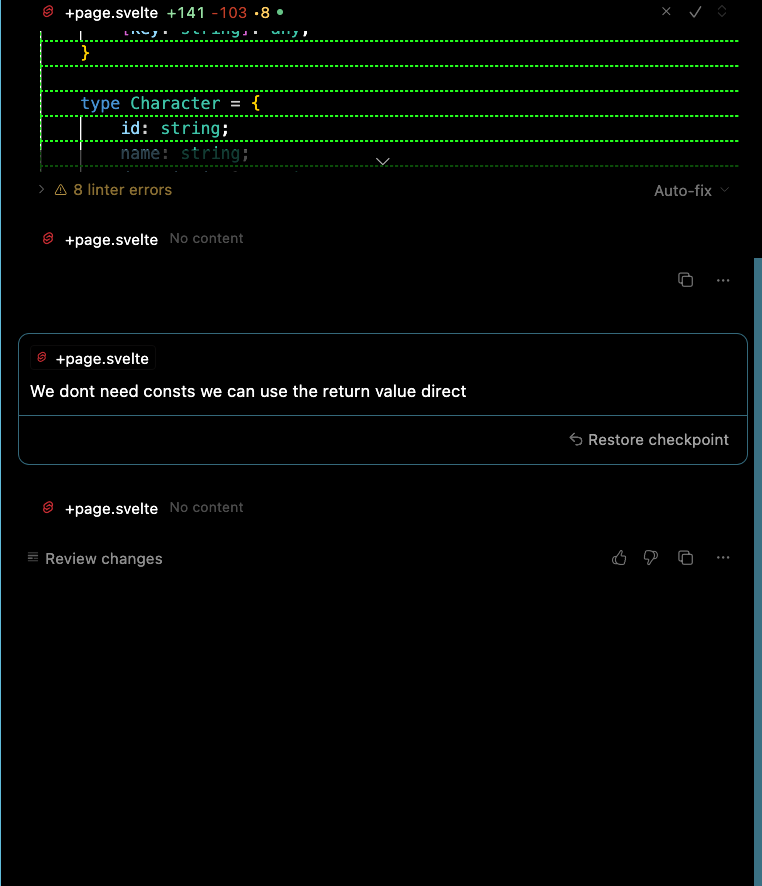The height and width of the screenshot is (886, 762).
Task: Open more options next to Review changes
Action: pos(723,558)
